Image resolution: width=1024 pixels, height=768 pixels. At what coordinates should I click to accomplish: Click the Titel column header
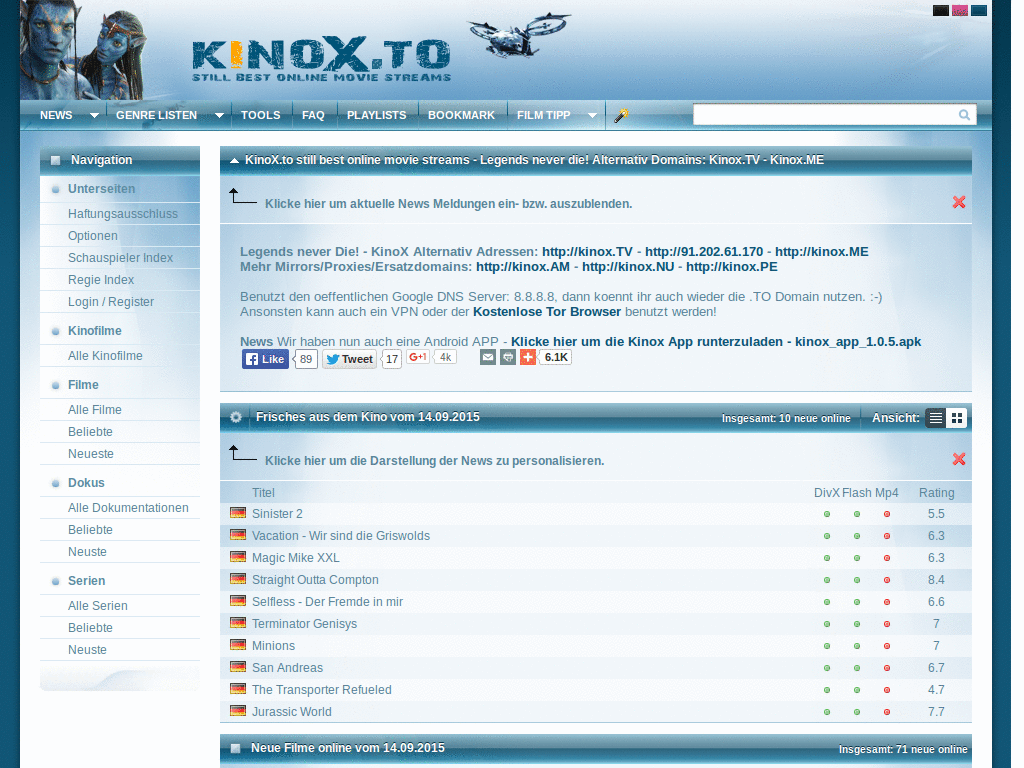click(x=263, y=493)
